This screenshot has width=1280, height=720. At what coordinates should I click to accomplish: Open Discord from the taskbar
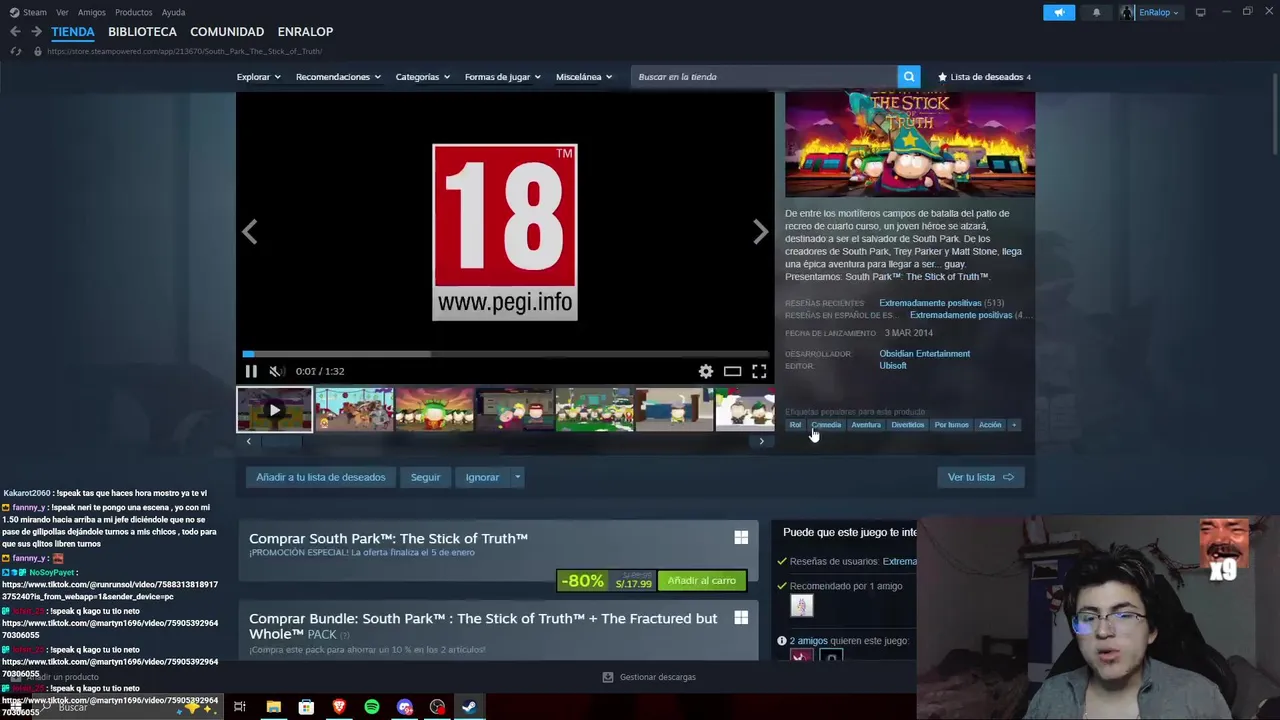click(x=405, y=707)
